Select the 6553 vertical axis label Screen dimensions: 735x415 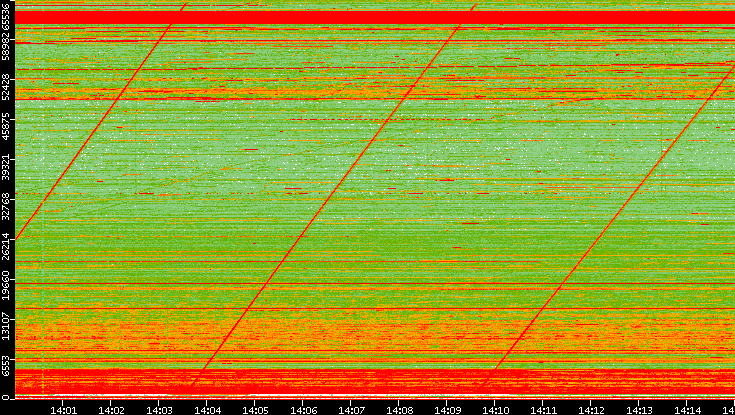tap(5, 365)
